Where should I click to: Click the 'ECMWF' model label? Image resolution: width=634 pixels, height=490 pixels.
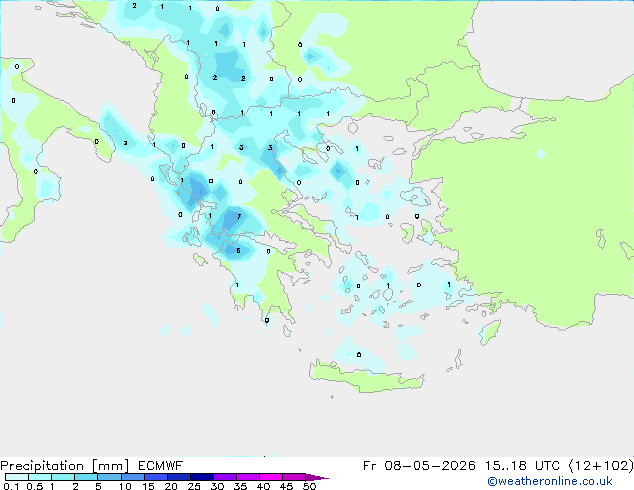pos(161,466)
